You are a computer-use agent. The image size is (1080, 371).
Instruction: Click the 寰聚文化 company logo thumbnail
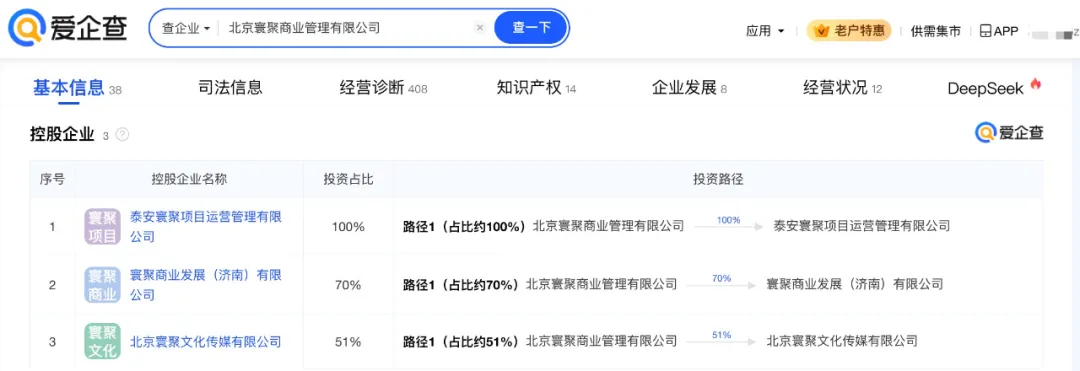tap(103, 341)
